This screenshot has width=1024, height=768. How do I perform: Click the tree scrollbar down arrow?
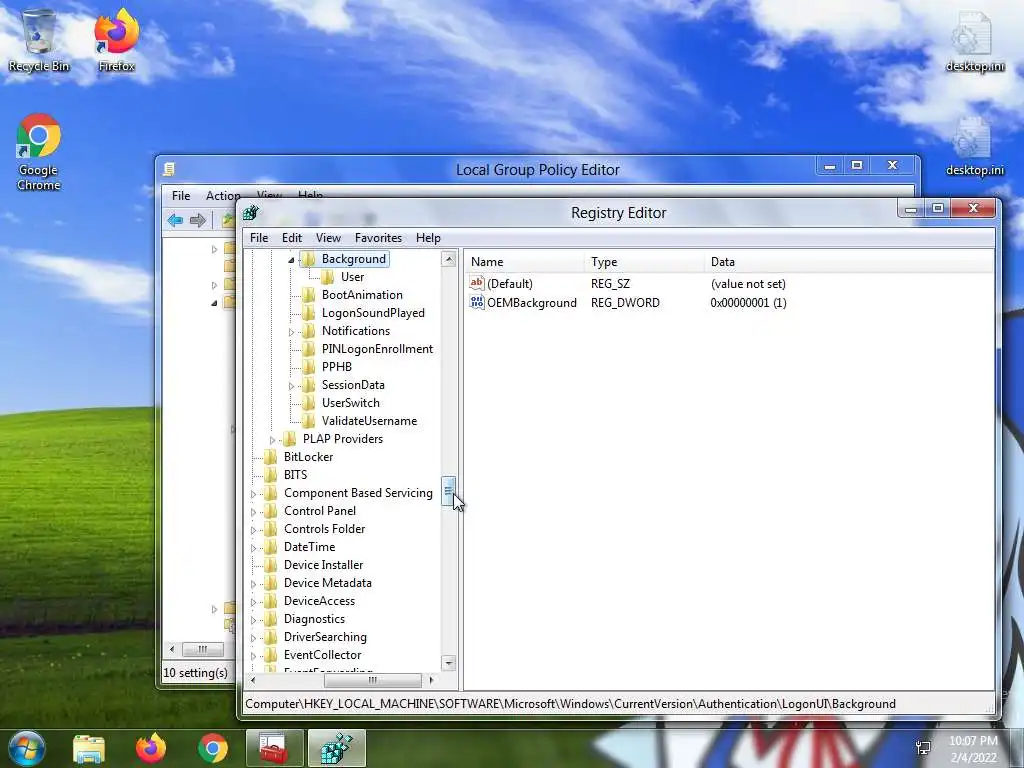[x=449, y=663]
